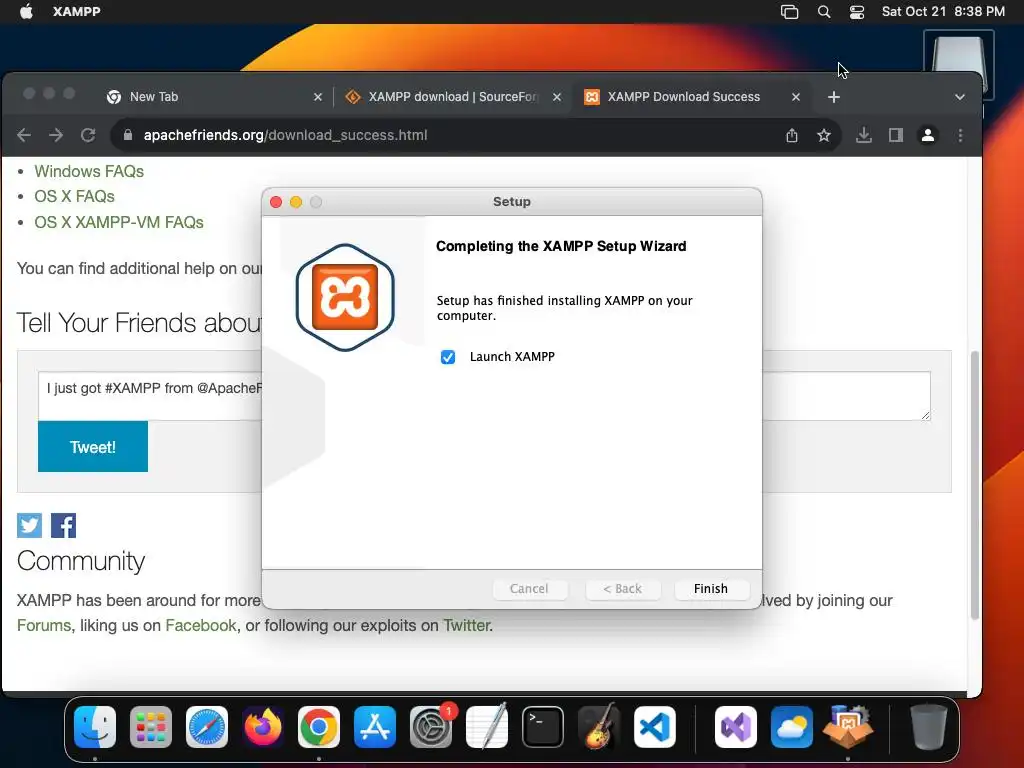Click the Facebook icon above Community

(63, 526)
